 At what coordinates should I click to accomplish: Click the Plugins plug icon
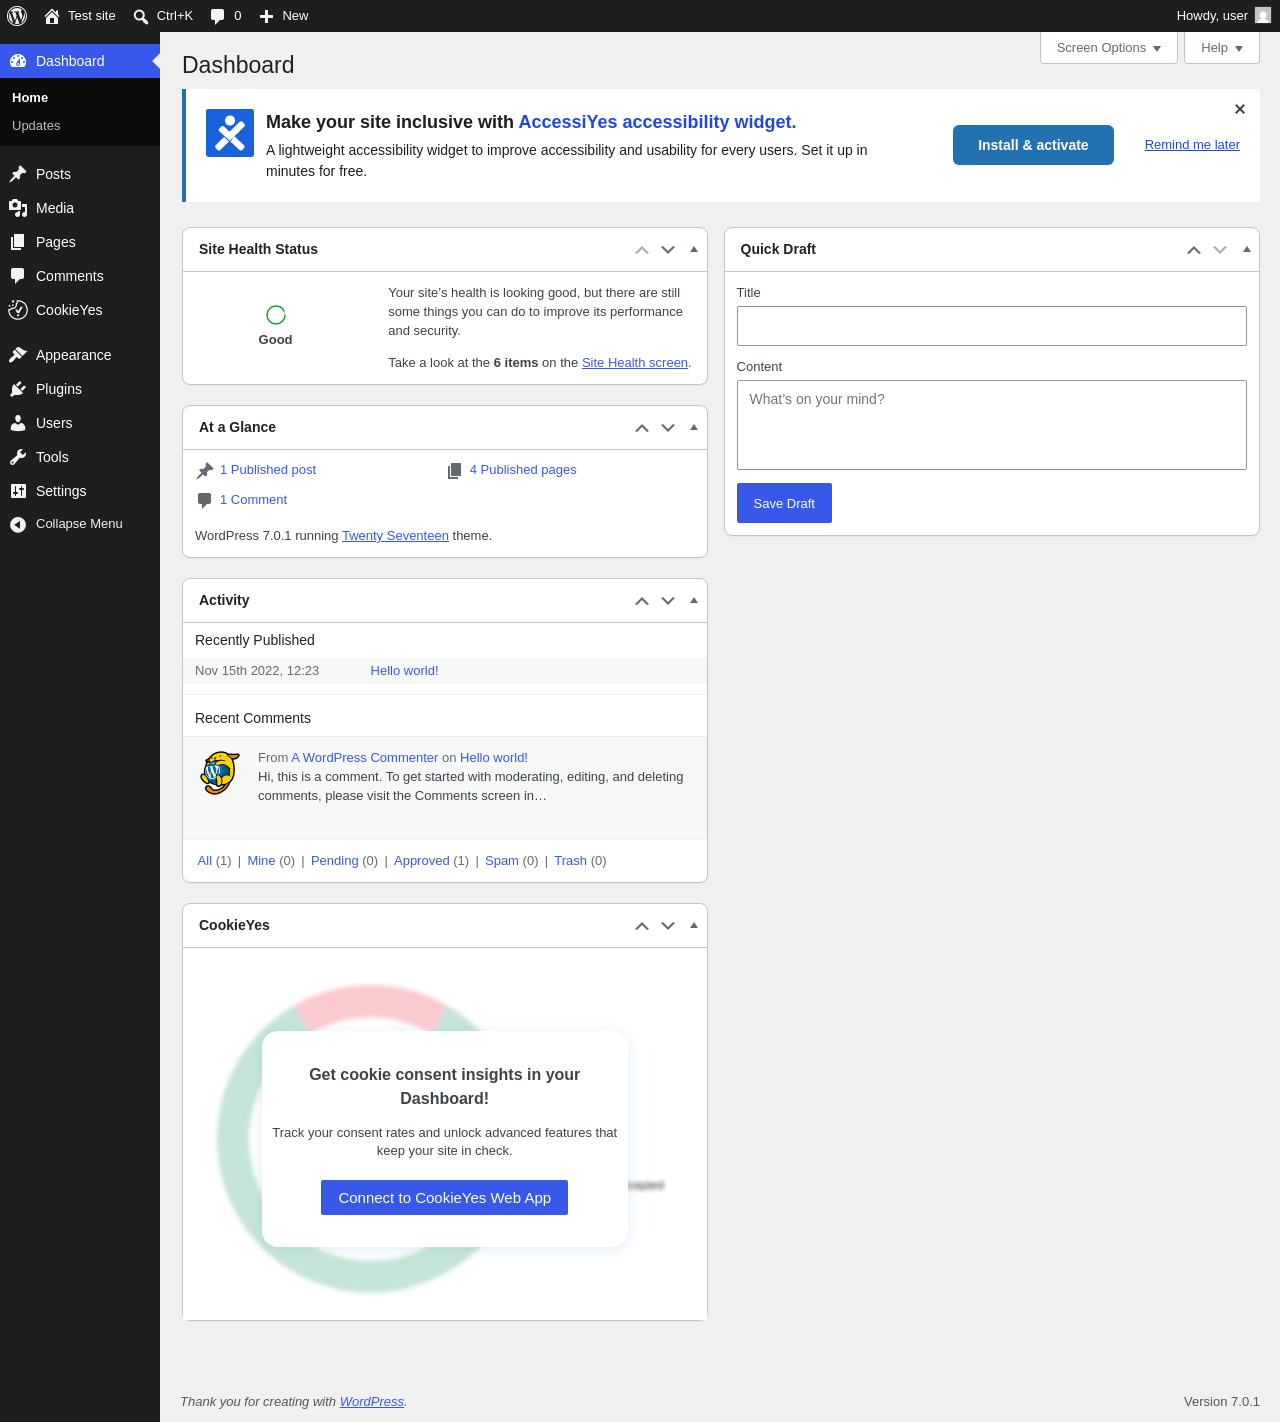click(x=18, y=389)
